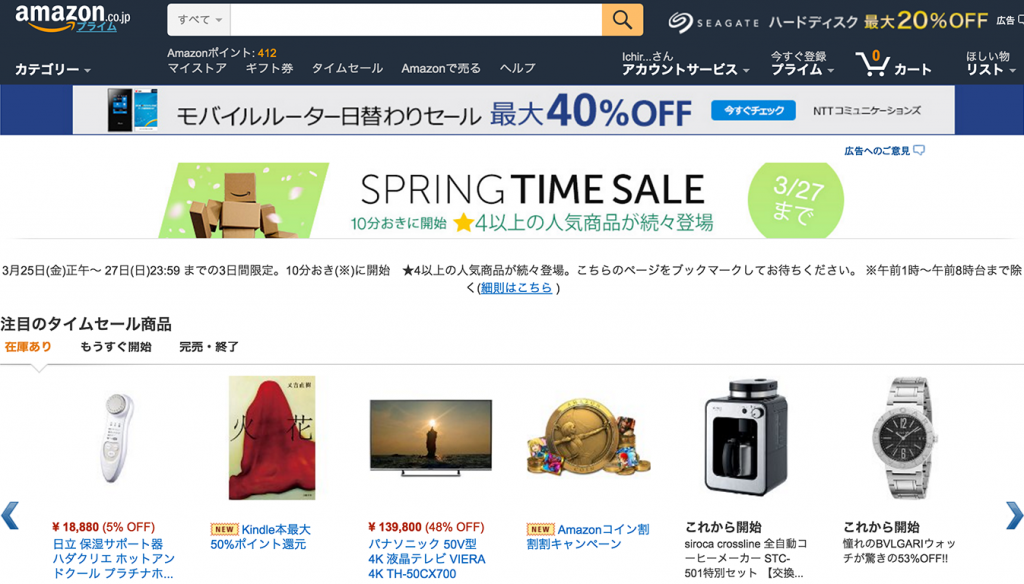
Task: Open the アカウントサービス dropdown
Action: point(686,70)
